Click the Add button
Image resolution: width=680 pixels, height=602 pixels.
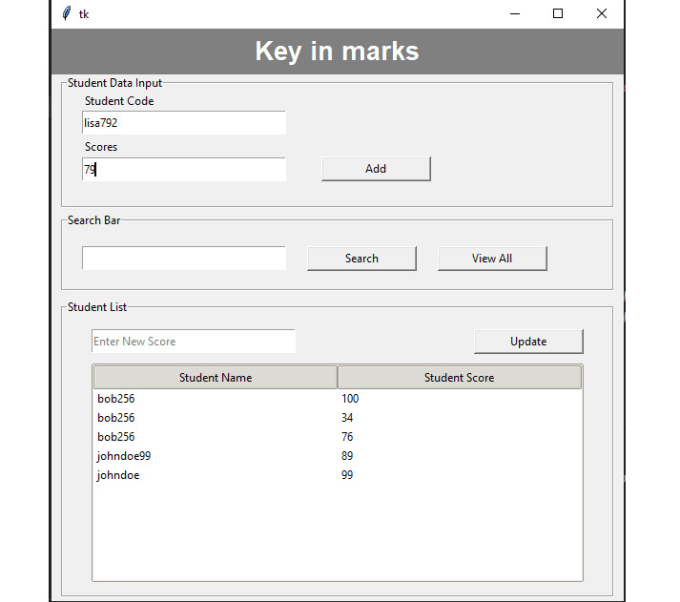(x=376, y=169)
